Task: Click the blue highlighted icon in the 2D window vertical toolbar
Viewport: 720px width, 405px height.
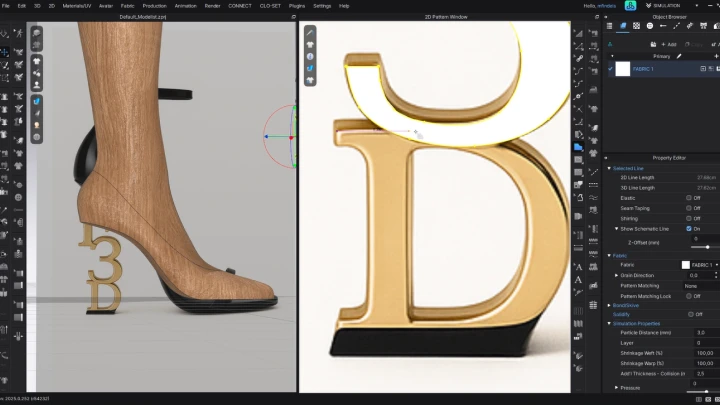Action: [310, 68]
